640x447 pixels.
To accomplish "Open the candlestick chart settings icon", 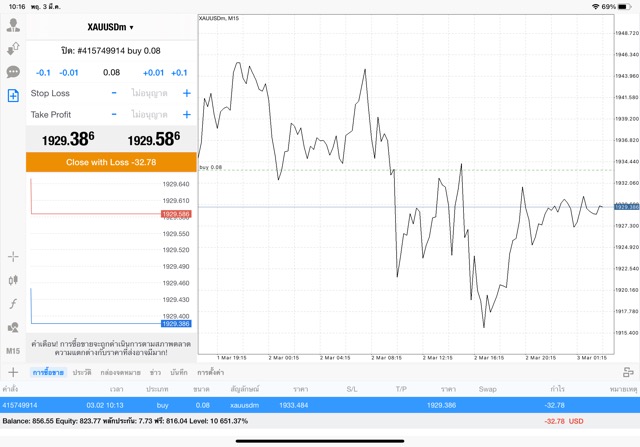I will click(x=13, y=281).
